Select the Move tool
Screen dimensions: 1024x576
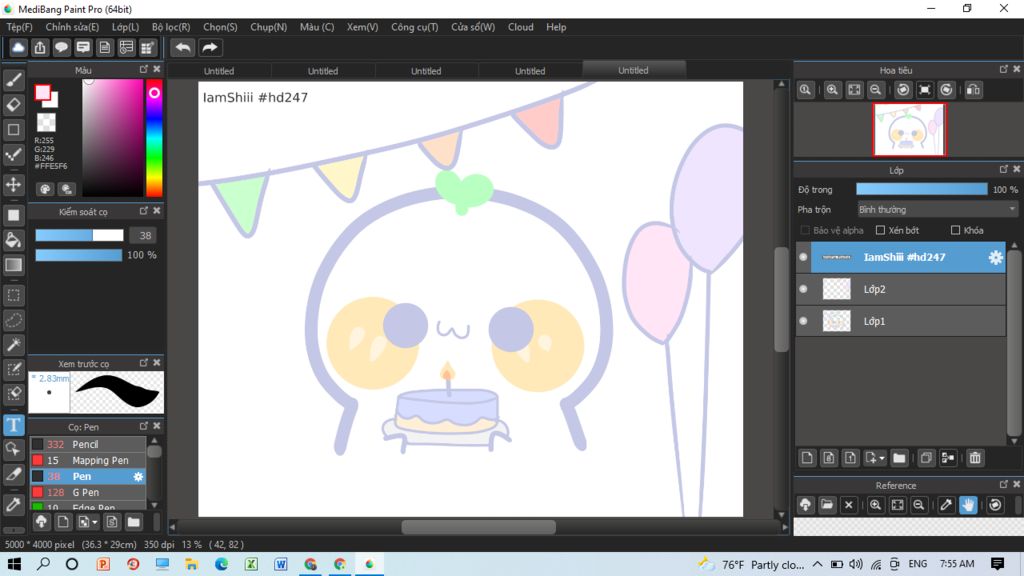[x=14, y=185]
